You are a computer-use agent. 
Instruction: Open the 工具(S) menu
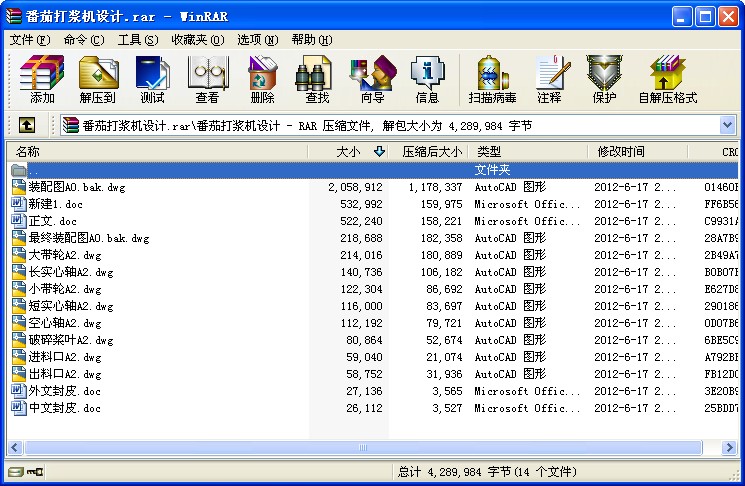[138, 40]
